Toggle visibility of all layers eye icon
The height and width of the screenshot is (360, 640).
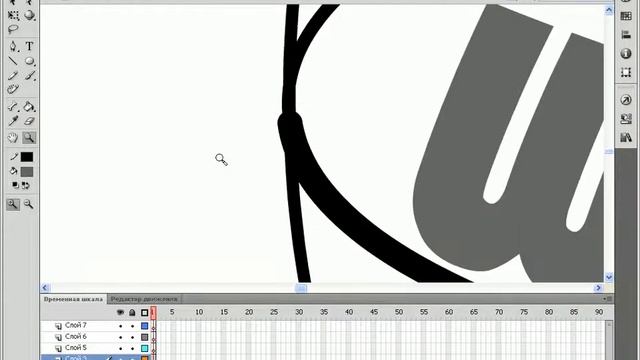[120, 313]
